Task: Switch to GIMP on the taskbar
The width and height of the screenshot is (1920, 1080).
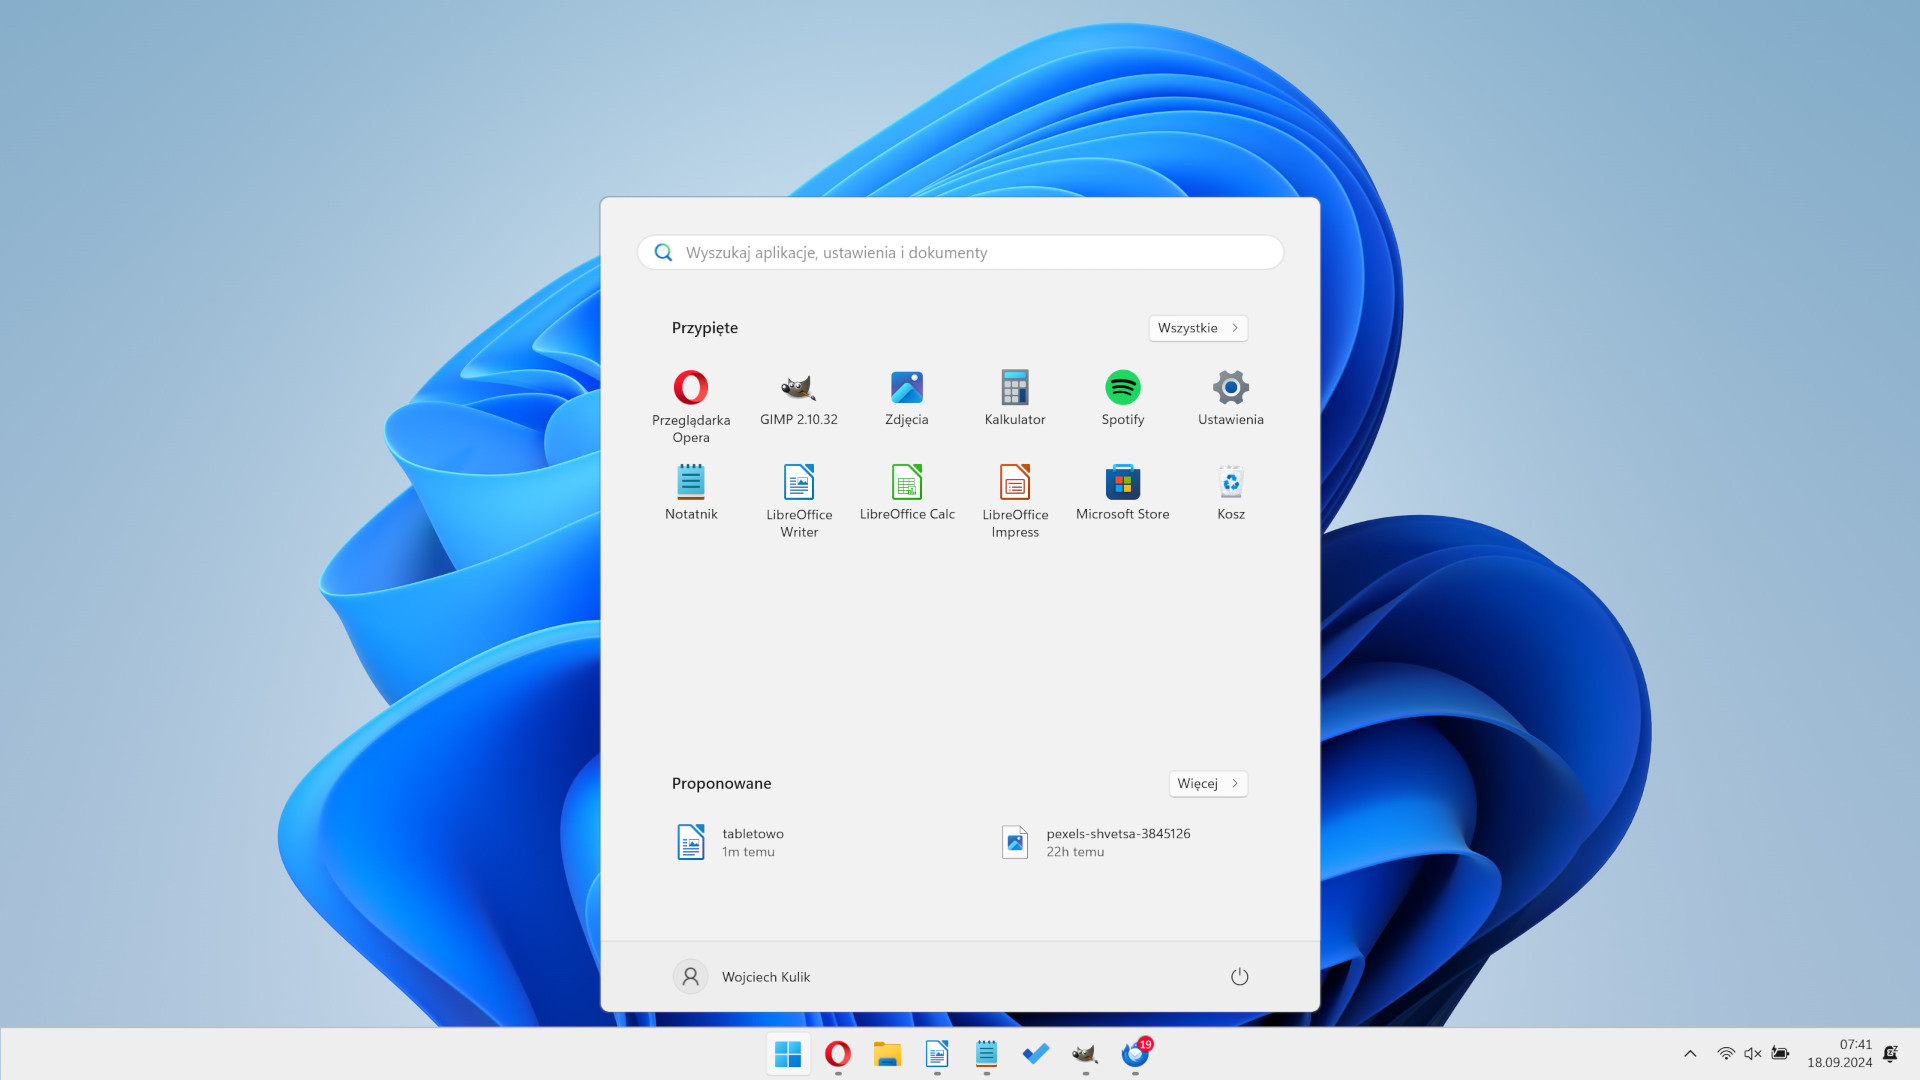Action: 1085,1054
